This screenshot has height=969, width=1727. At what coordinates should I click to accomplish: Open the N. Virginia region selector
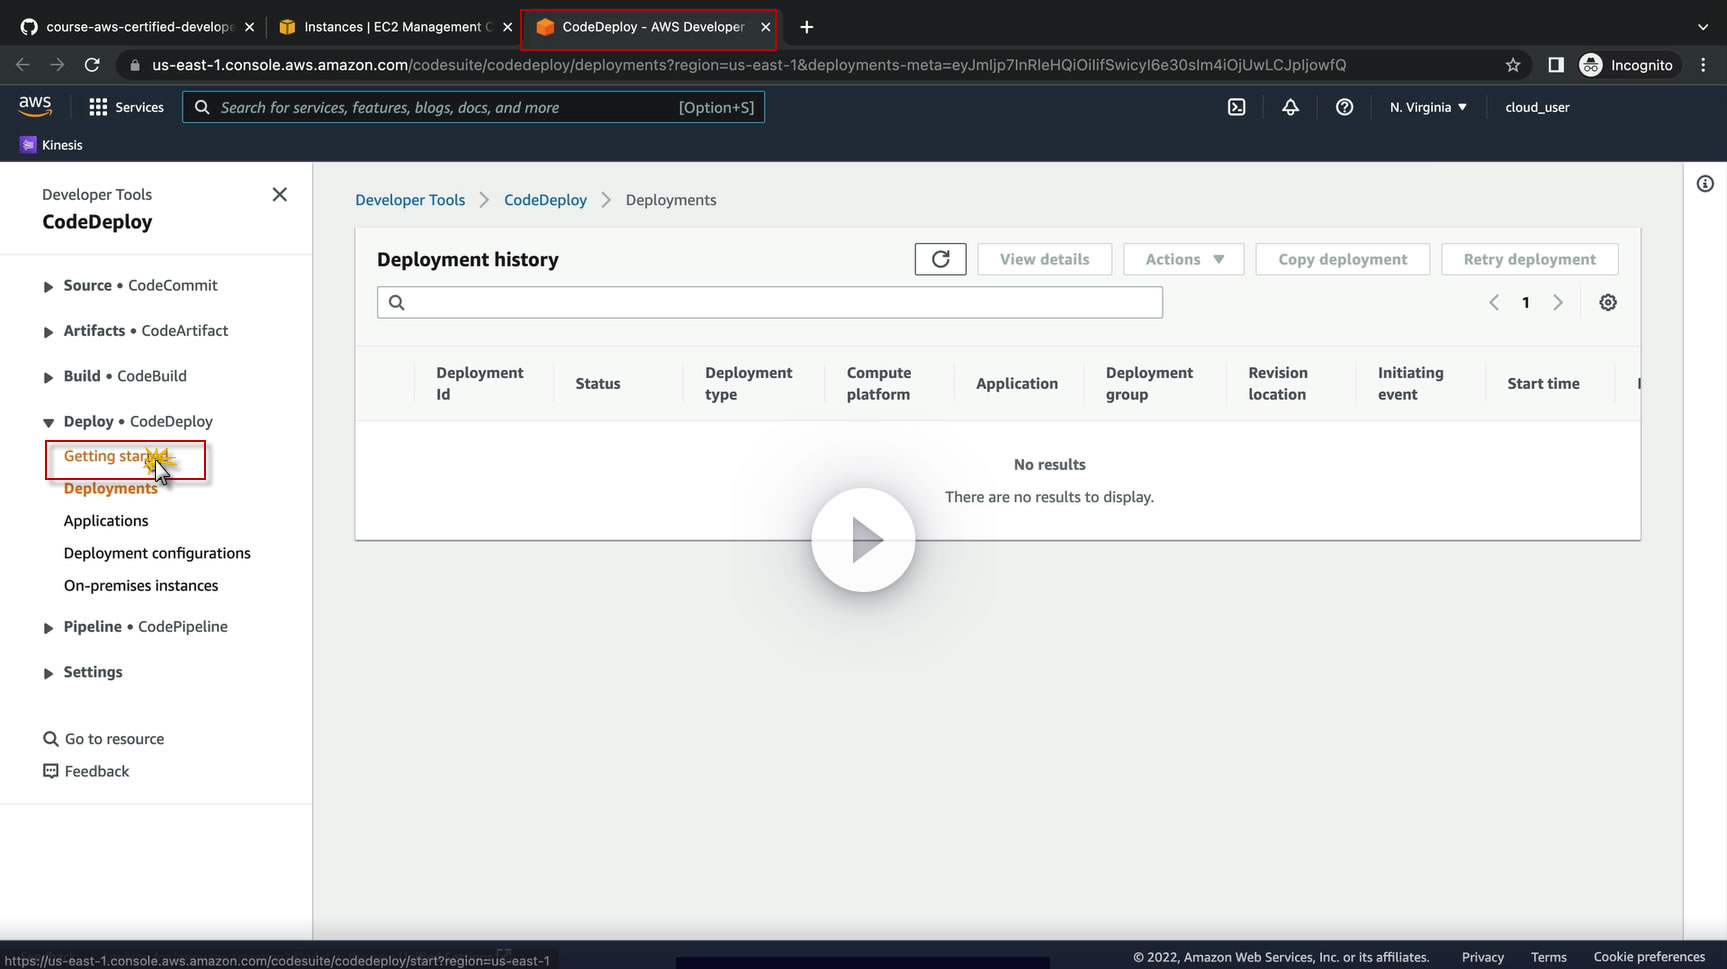click(1428, 107)
